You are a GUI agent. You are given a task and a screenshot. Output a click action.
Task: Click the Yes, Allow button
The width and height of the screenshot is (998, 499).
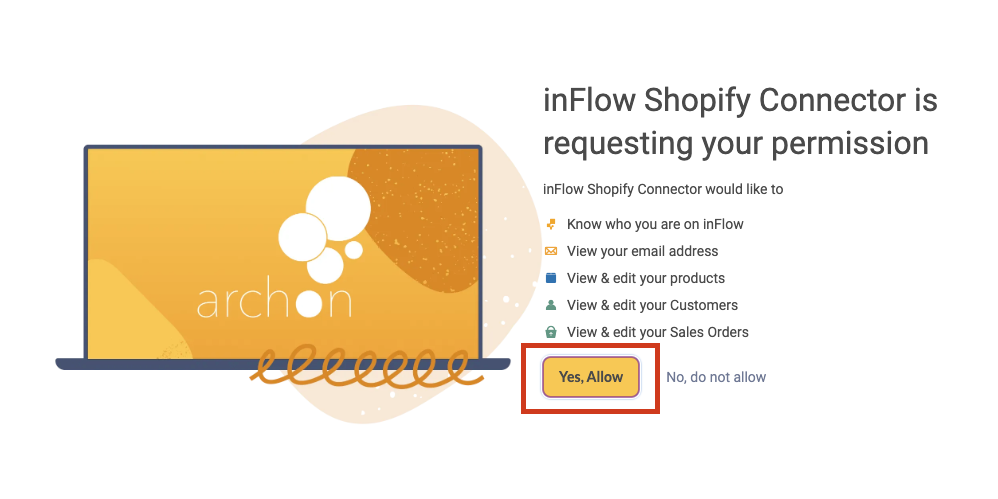(x=591, y=377)
